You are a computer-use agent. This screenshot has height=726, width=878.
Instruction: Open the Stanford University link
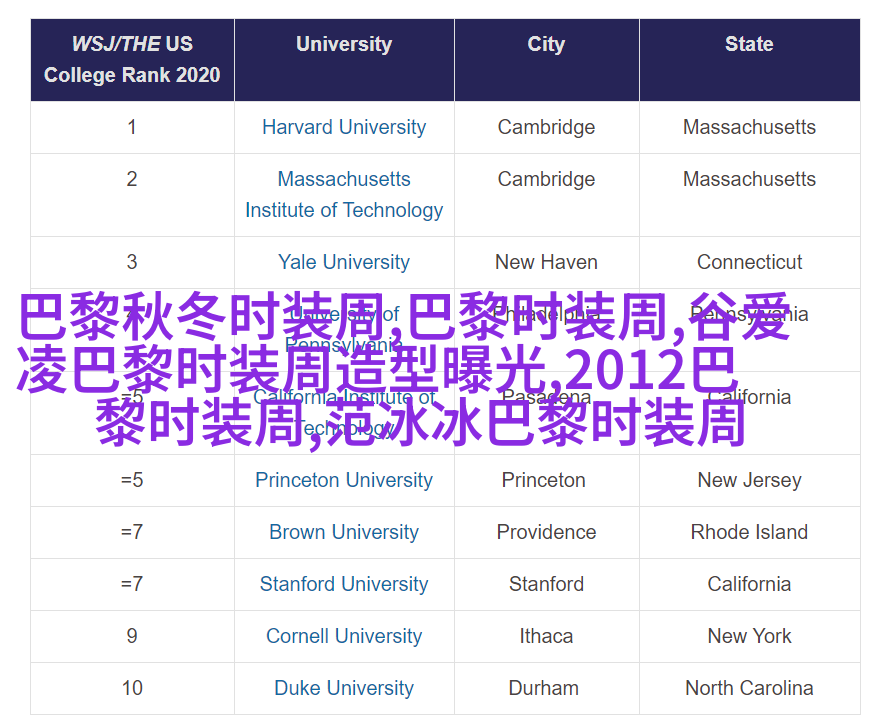344,584
